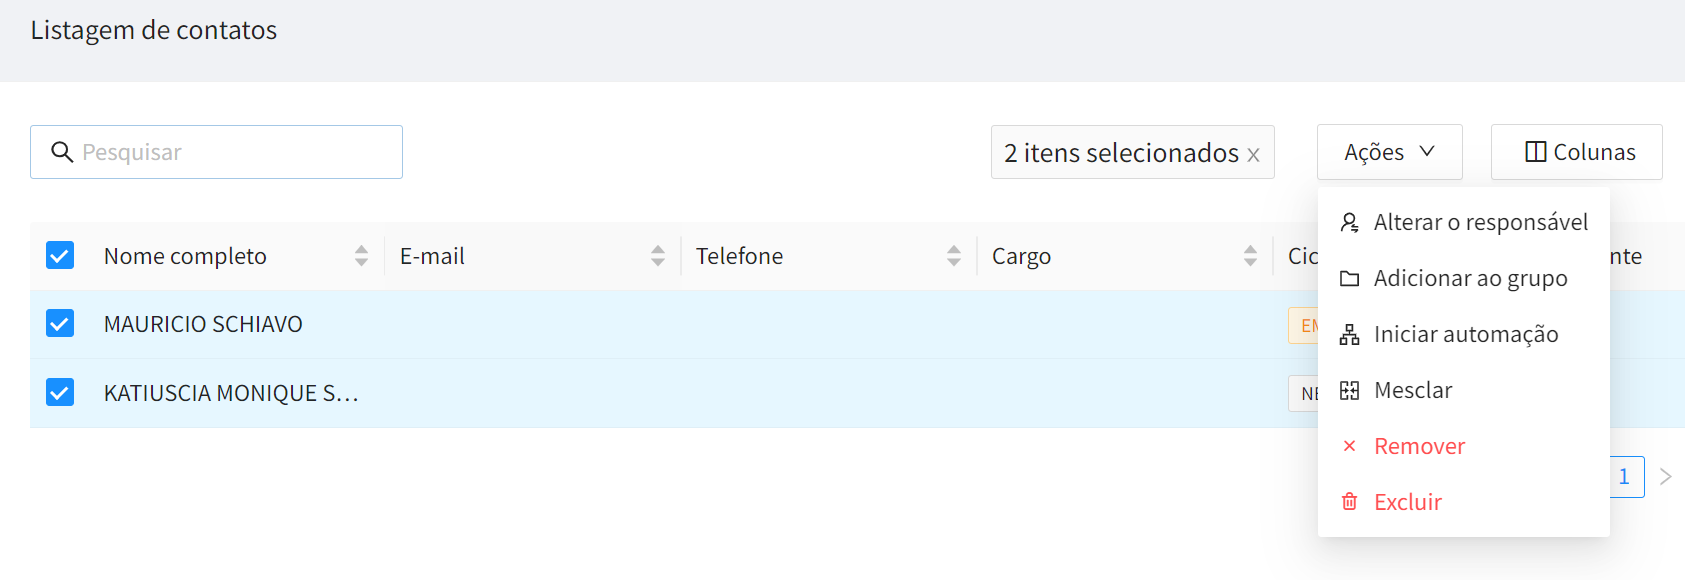The width and height of the screenshot is (1685, 580).
Task: Sort the E-mail column using its arrows
Action: 657,256
